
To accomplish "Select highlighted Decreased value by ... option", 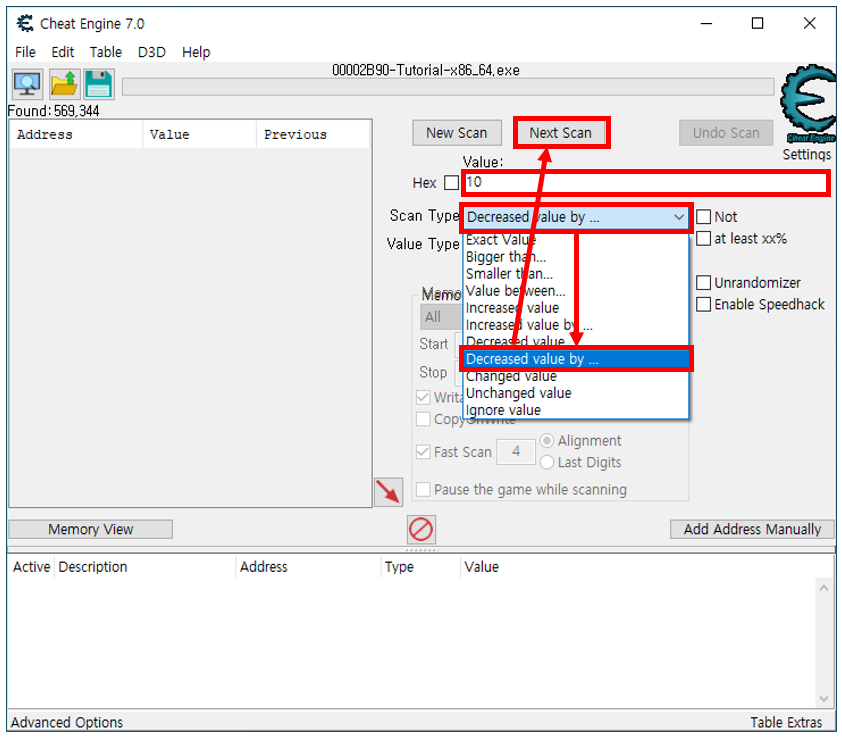I will (x=576, y=359).
